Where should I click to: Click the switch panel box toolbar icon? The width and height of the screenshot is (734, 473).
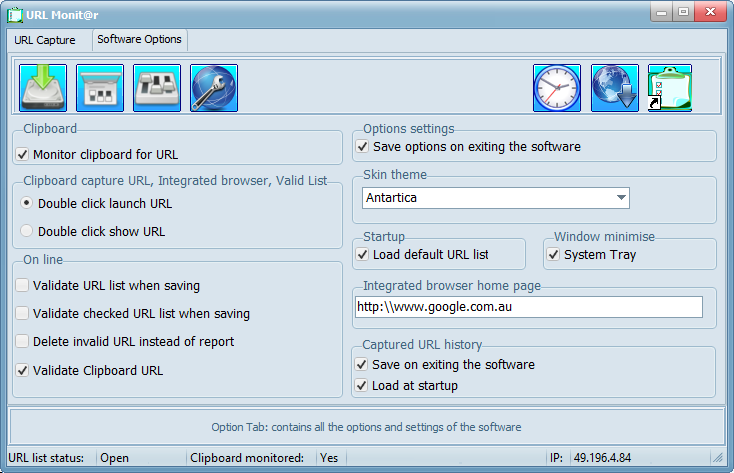pos(100,88)
